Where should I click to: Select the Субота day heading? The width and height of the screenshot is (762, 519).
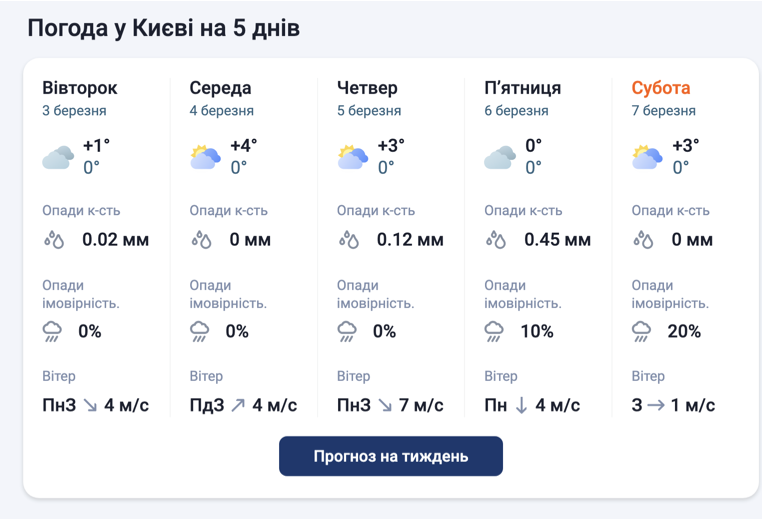pos(661,88)
